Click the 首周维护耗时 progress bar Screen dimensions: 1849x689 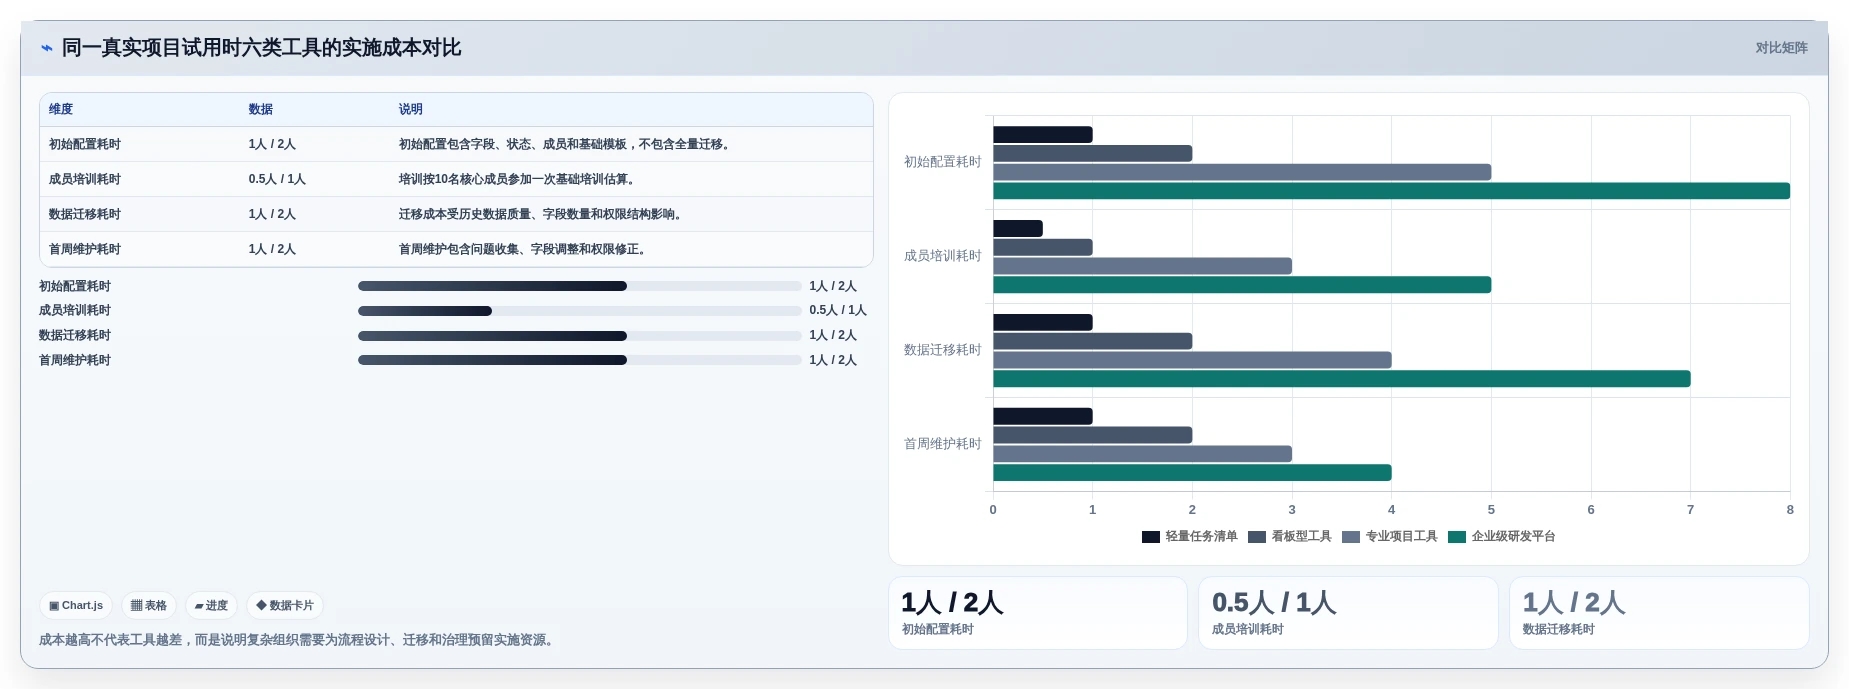pyautogui.click(x=580, y=360)
